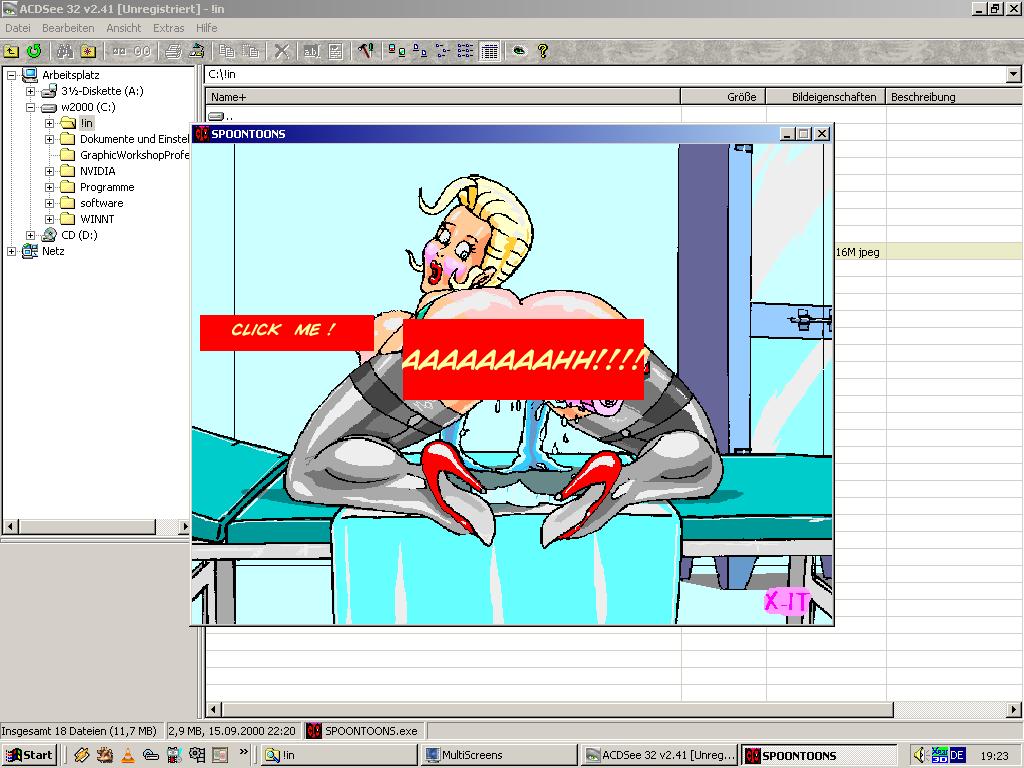
Task: Expand the NVIDIA folder node
Action: coord(50,171)
